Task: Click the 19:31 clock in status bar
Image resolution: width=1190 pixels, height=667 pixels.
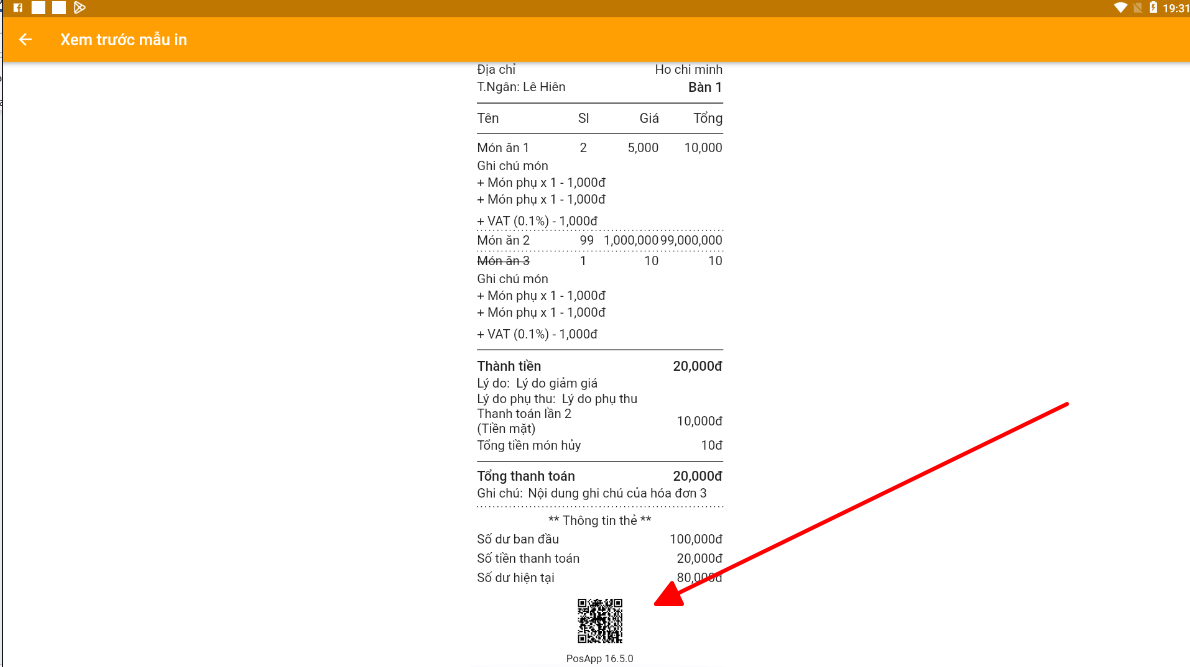Action: 1176,8
